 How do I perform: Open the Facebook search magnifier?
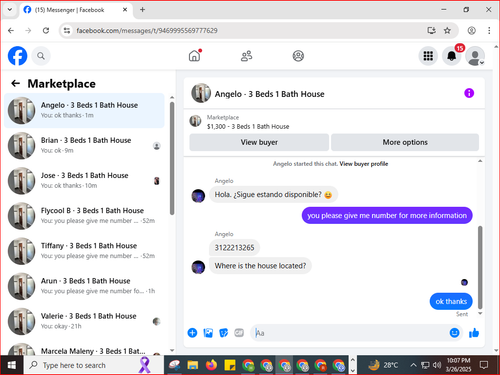click(x=41, y=56)
